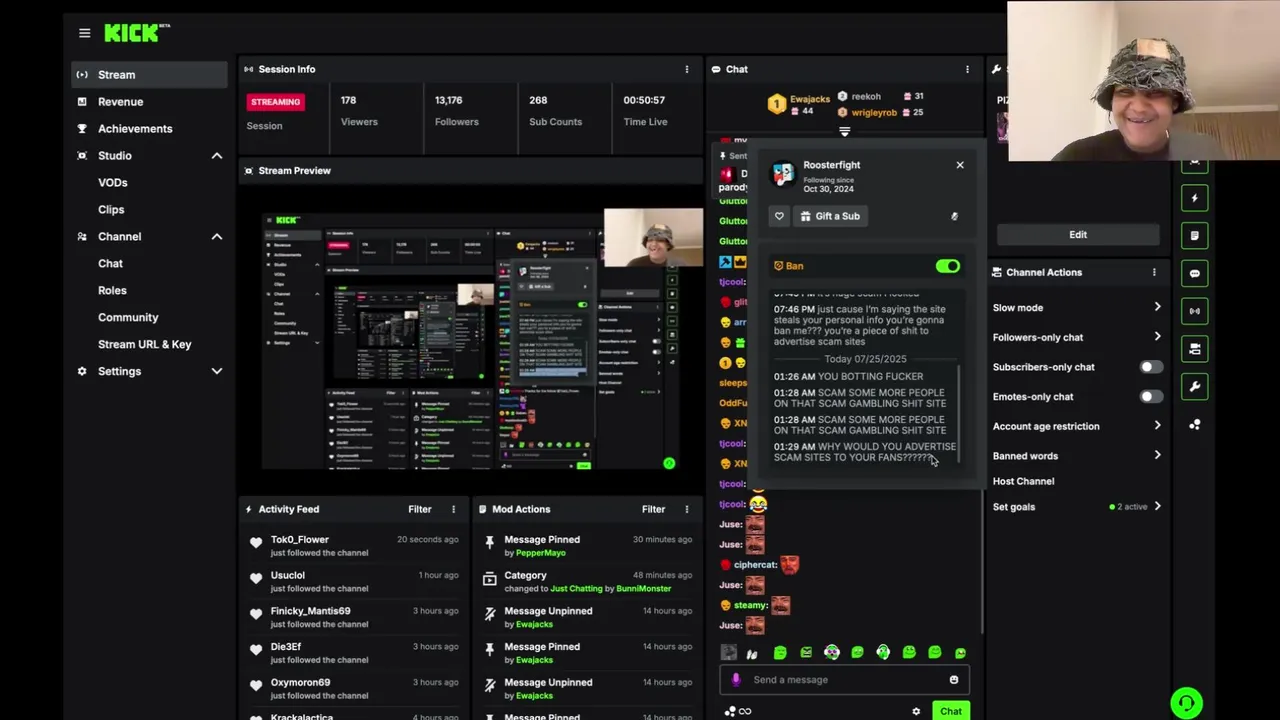Viewport: 1280px width, 720px height.
Task: Select the Finicky_Mantis69 follow entry
Action: [x=354, y=617]
